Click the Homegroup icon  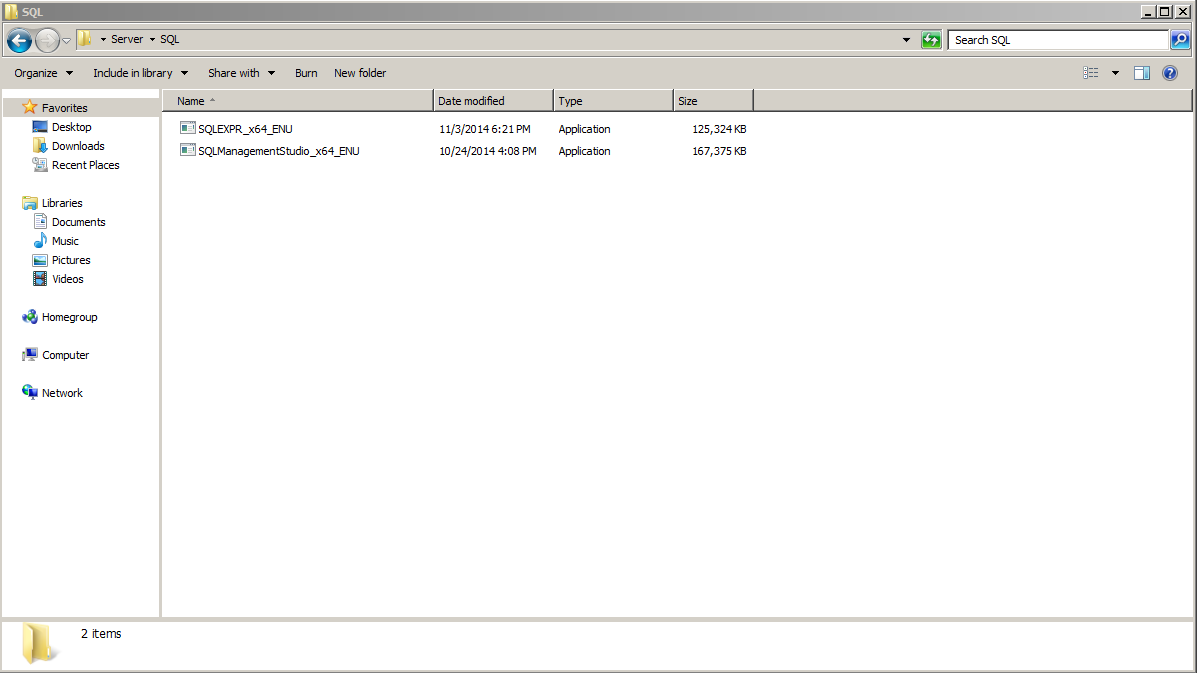30,317
